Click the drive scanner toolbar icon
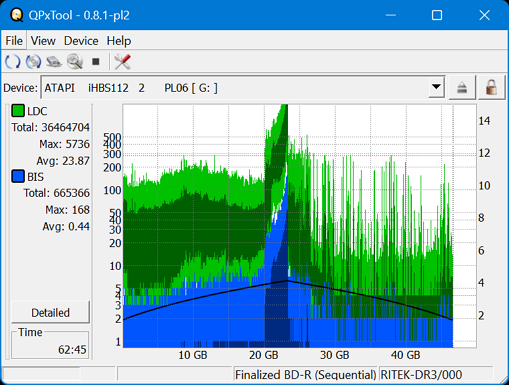 54,62
